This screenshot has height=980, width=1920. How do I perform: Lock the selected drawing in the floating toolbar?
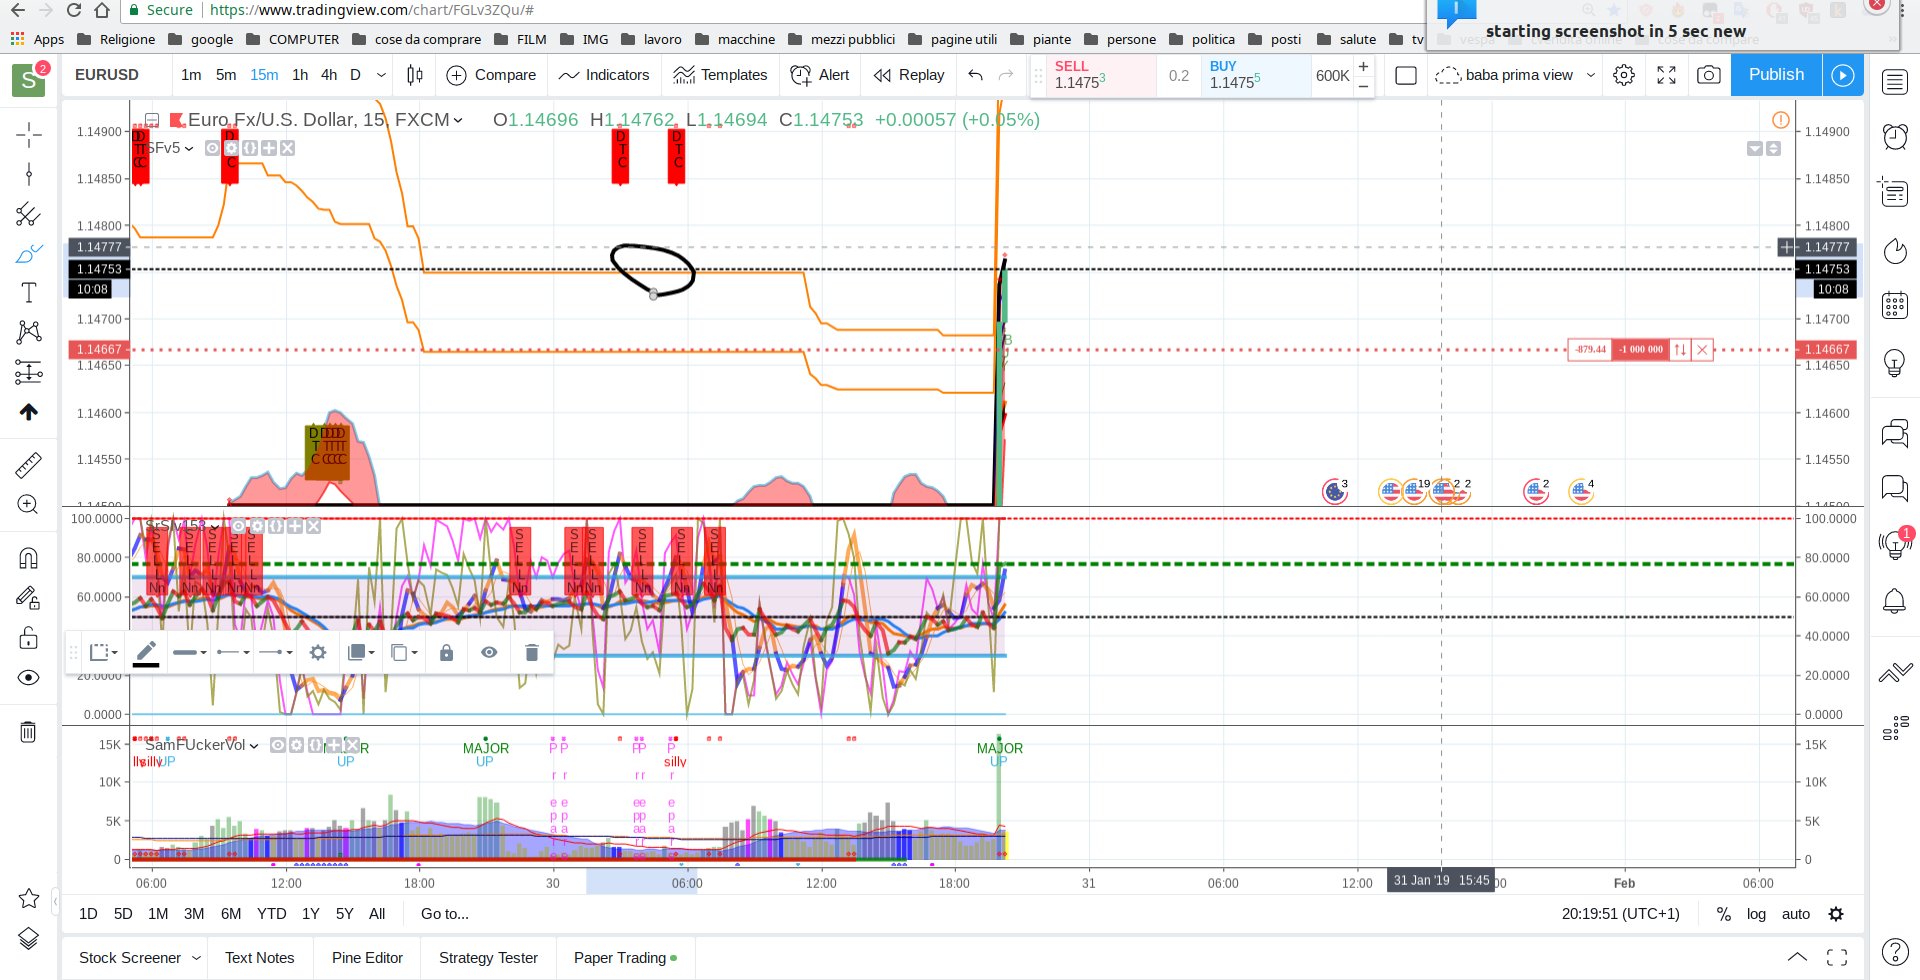[x=447, y=652]
